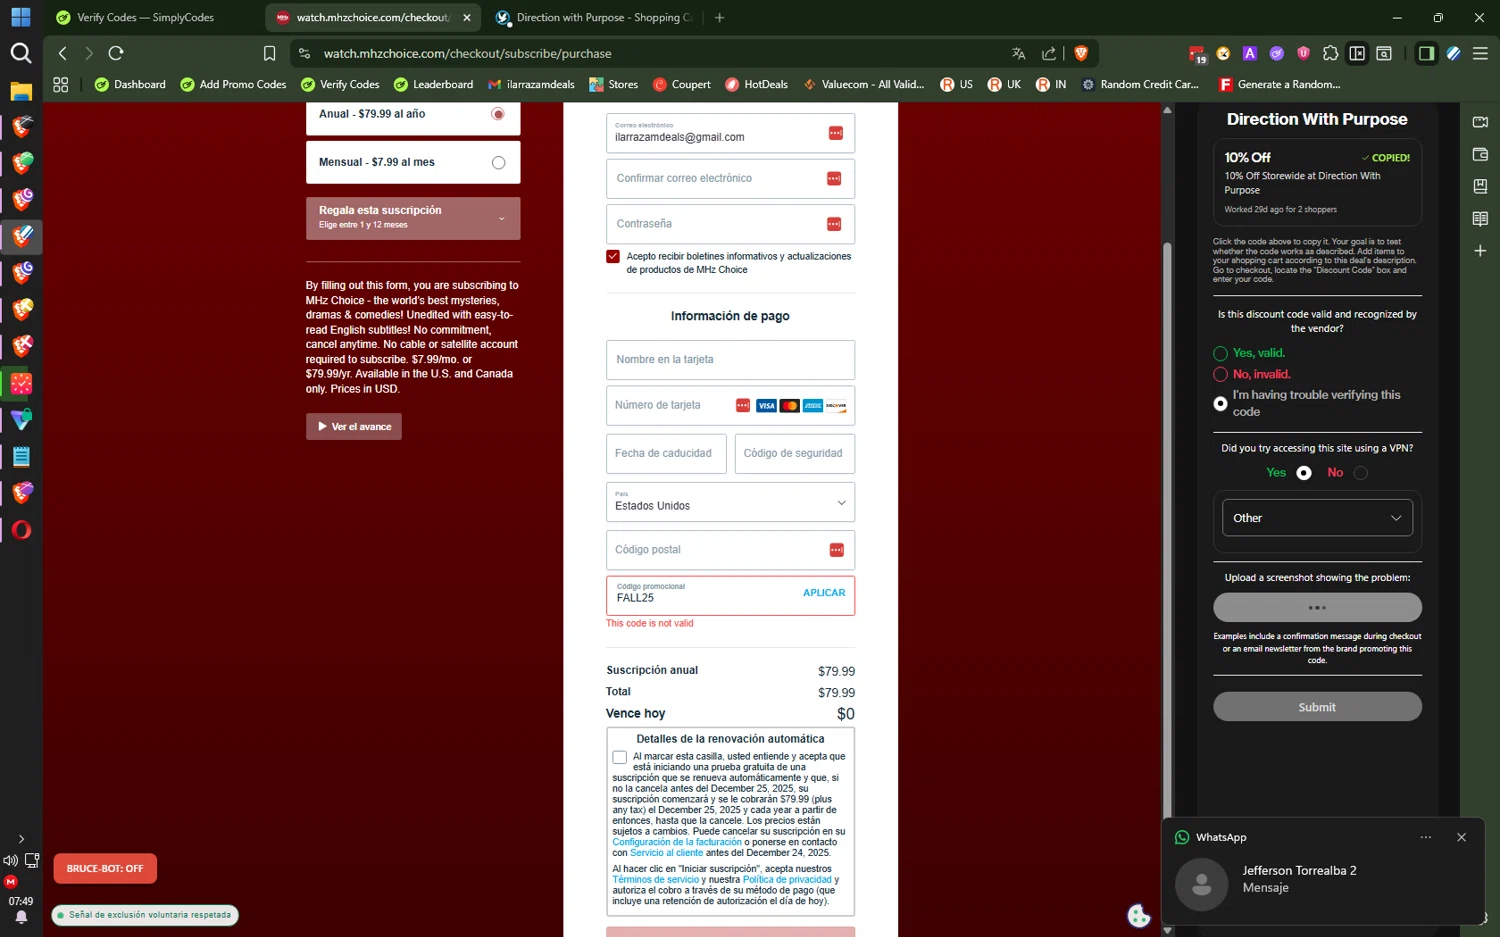Click the volume speaker tray icon
This screenshot has width=1500, height=937.
[10, 860]
